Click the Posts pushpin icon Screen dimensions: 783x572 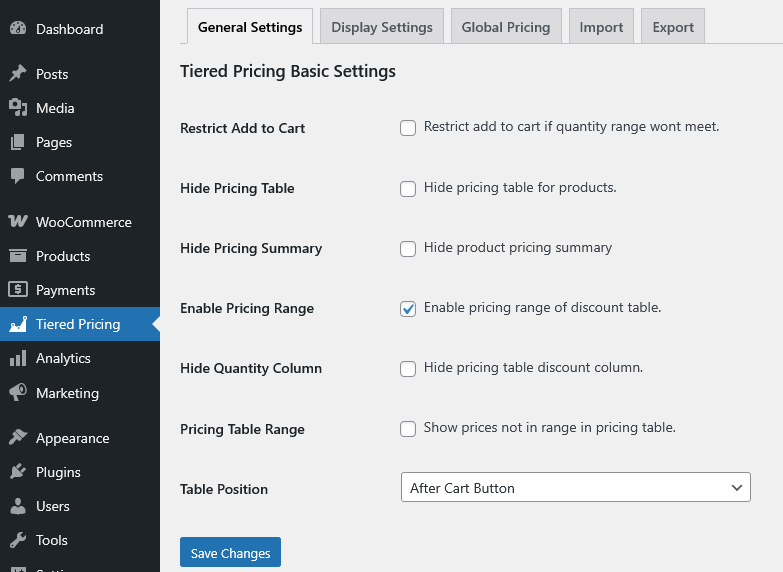click(x=18, y=74)
